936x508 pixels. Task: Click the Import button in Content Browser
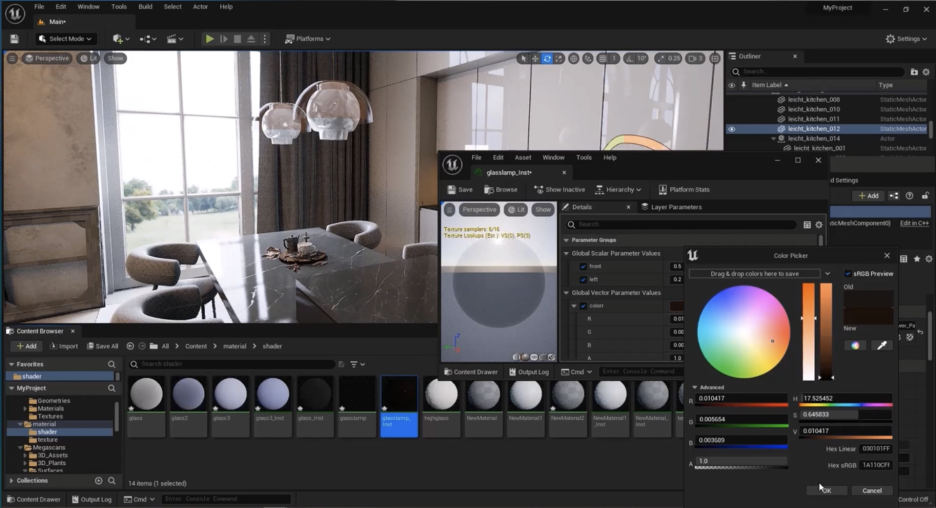pyautogui.click(x=64, y=346)
